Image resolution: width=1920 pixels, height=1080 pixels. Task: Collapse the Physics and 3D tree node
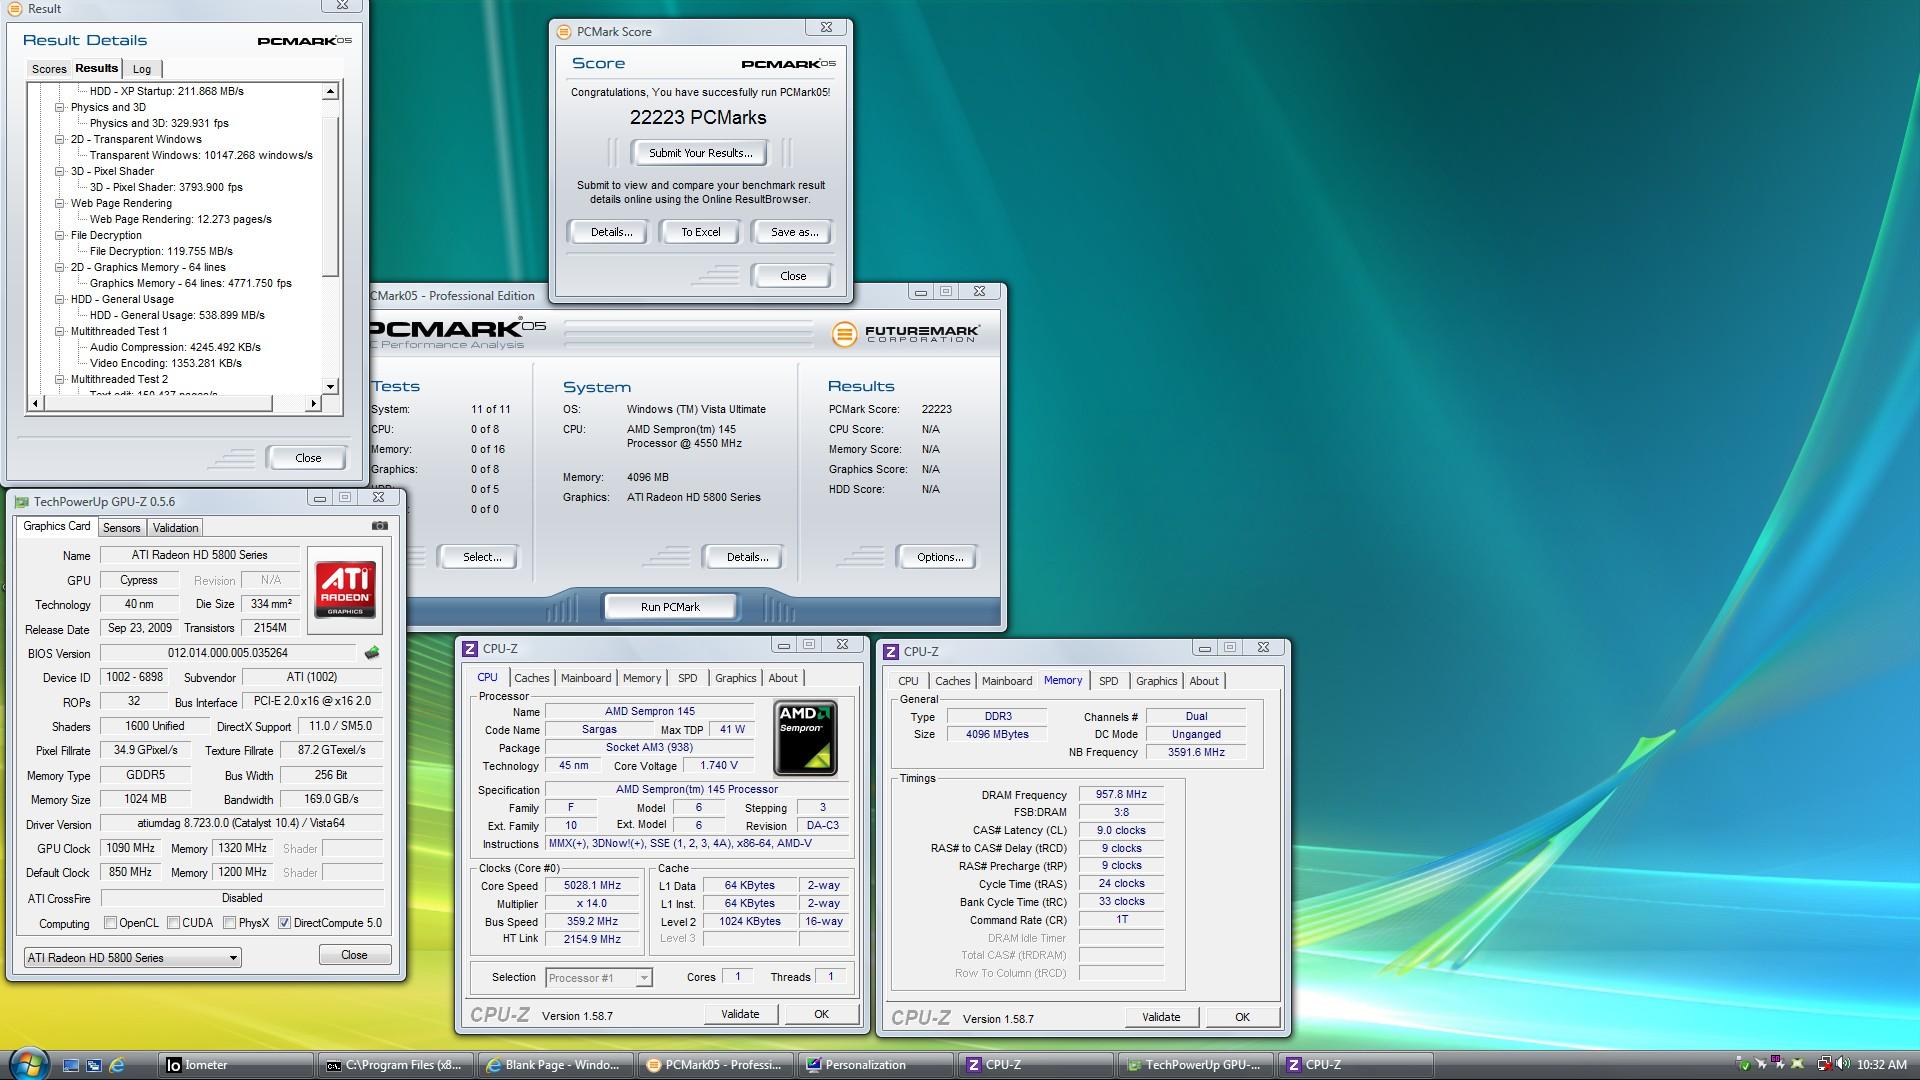tap(59, 108)
